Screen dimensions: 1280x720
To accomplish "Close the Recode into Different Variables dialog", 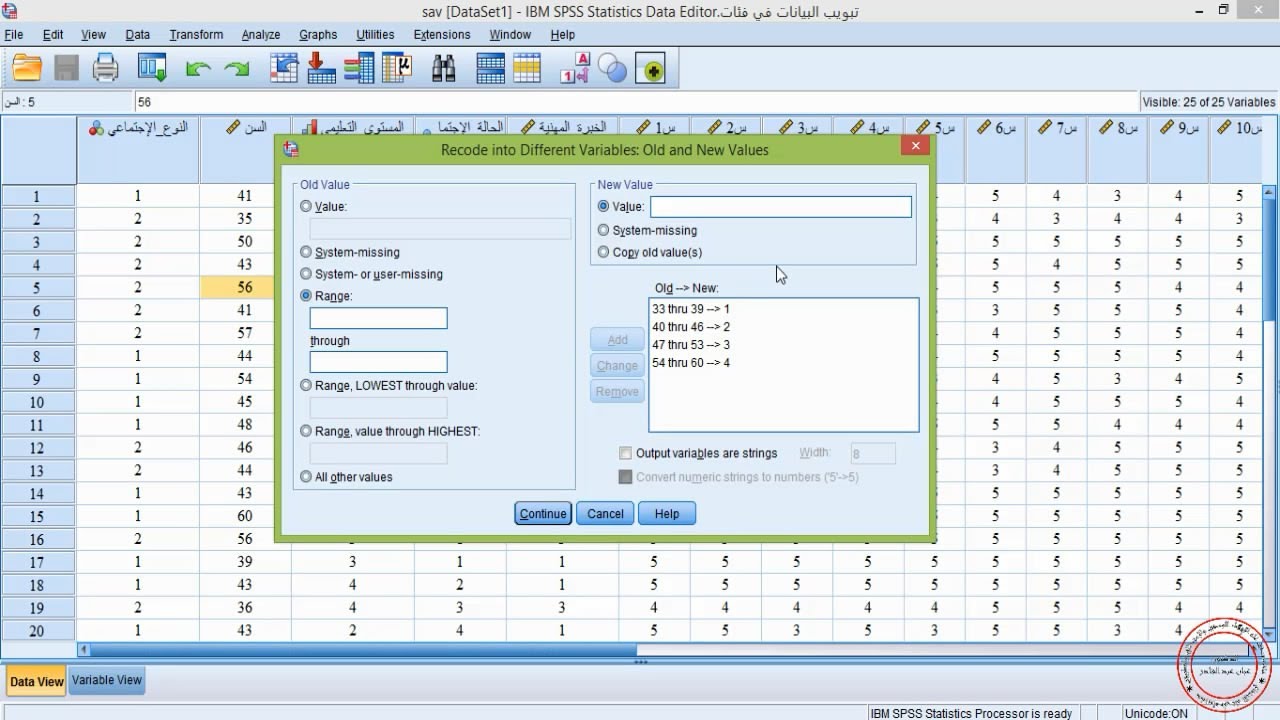I will [914, 146].
